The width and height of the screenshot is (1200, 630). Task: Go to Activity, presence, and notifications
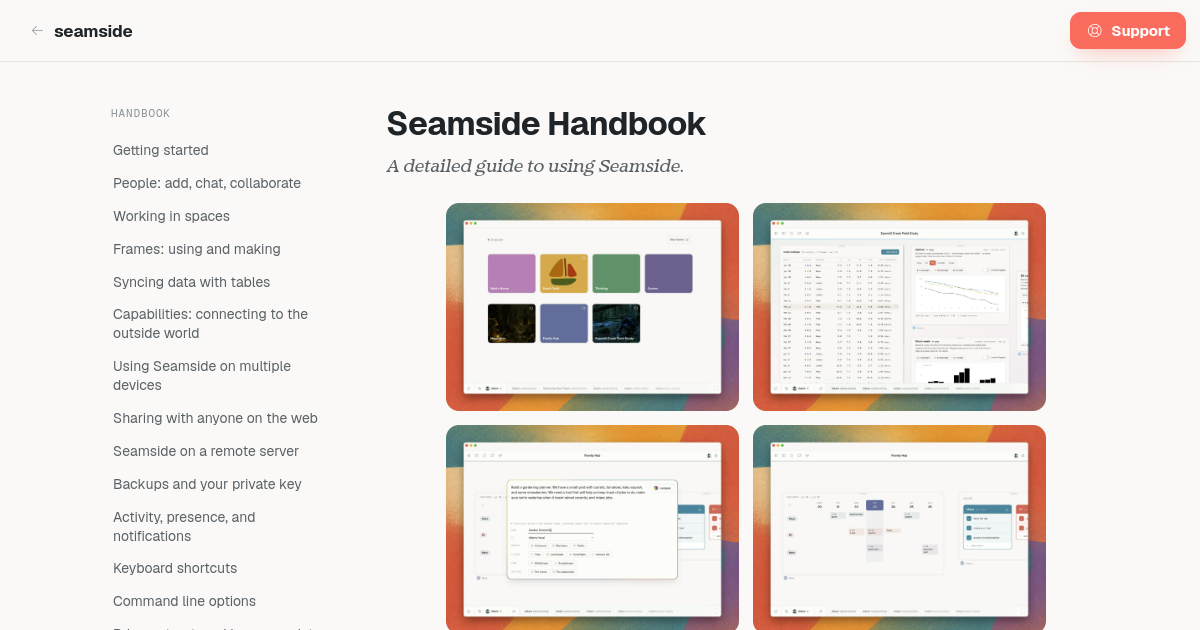[x=184, y=527]
